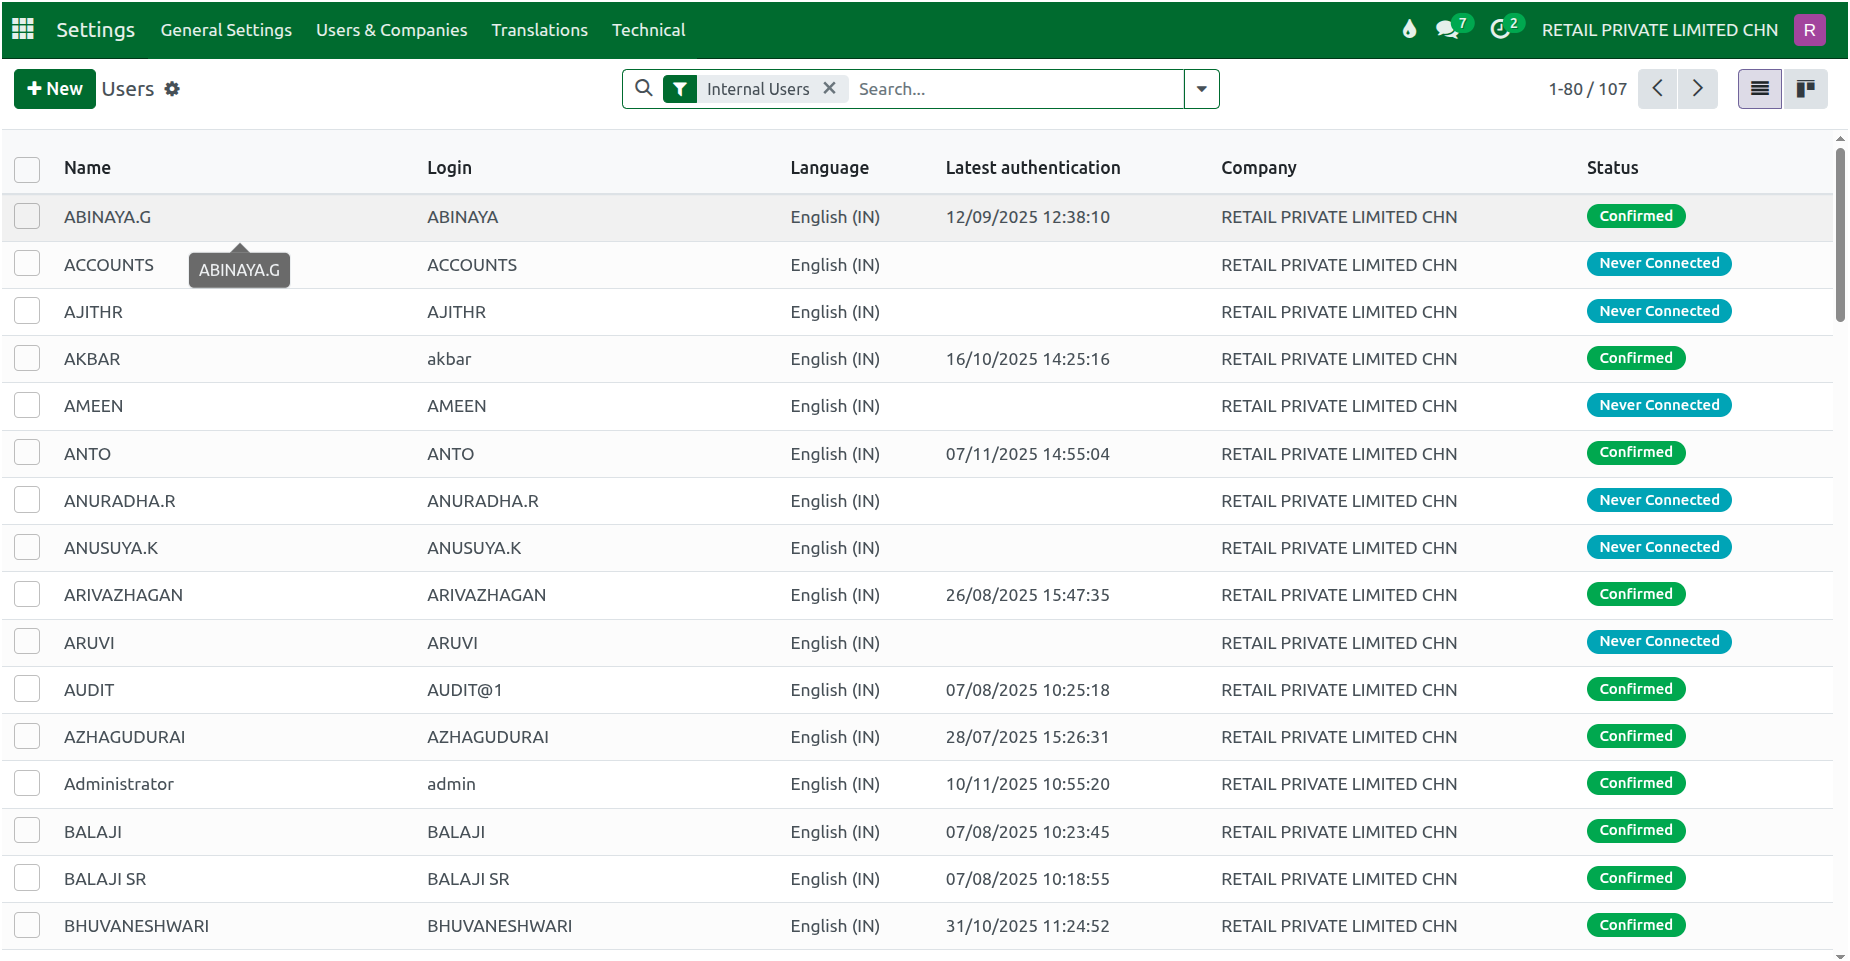Screen dimensions: 1850x961
Task: Open the activities panel
Action: tap(1499, 29)
